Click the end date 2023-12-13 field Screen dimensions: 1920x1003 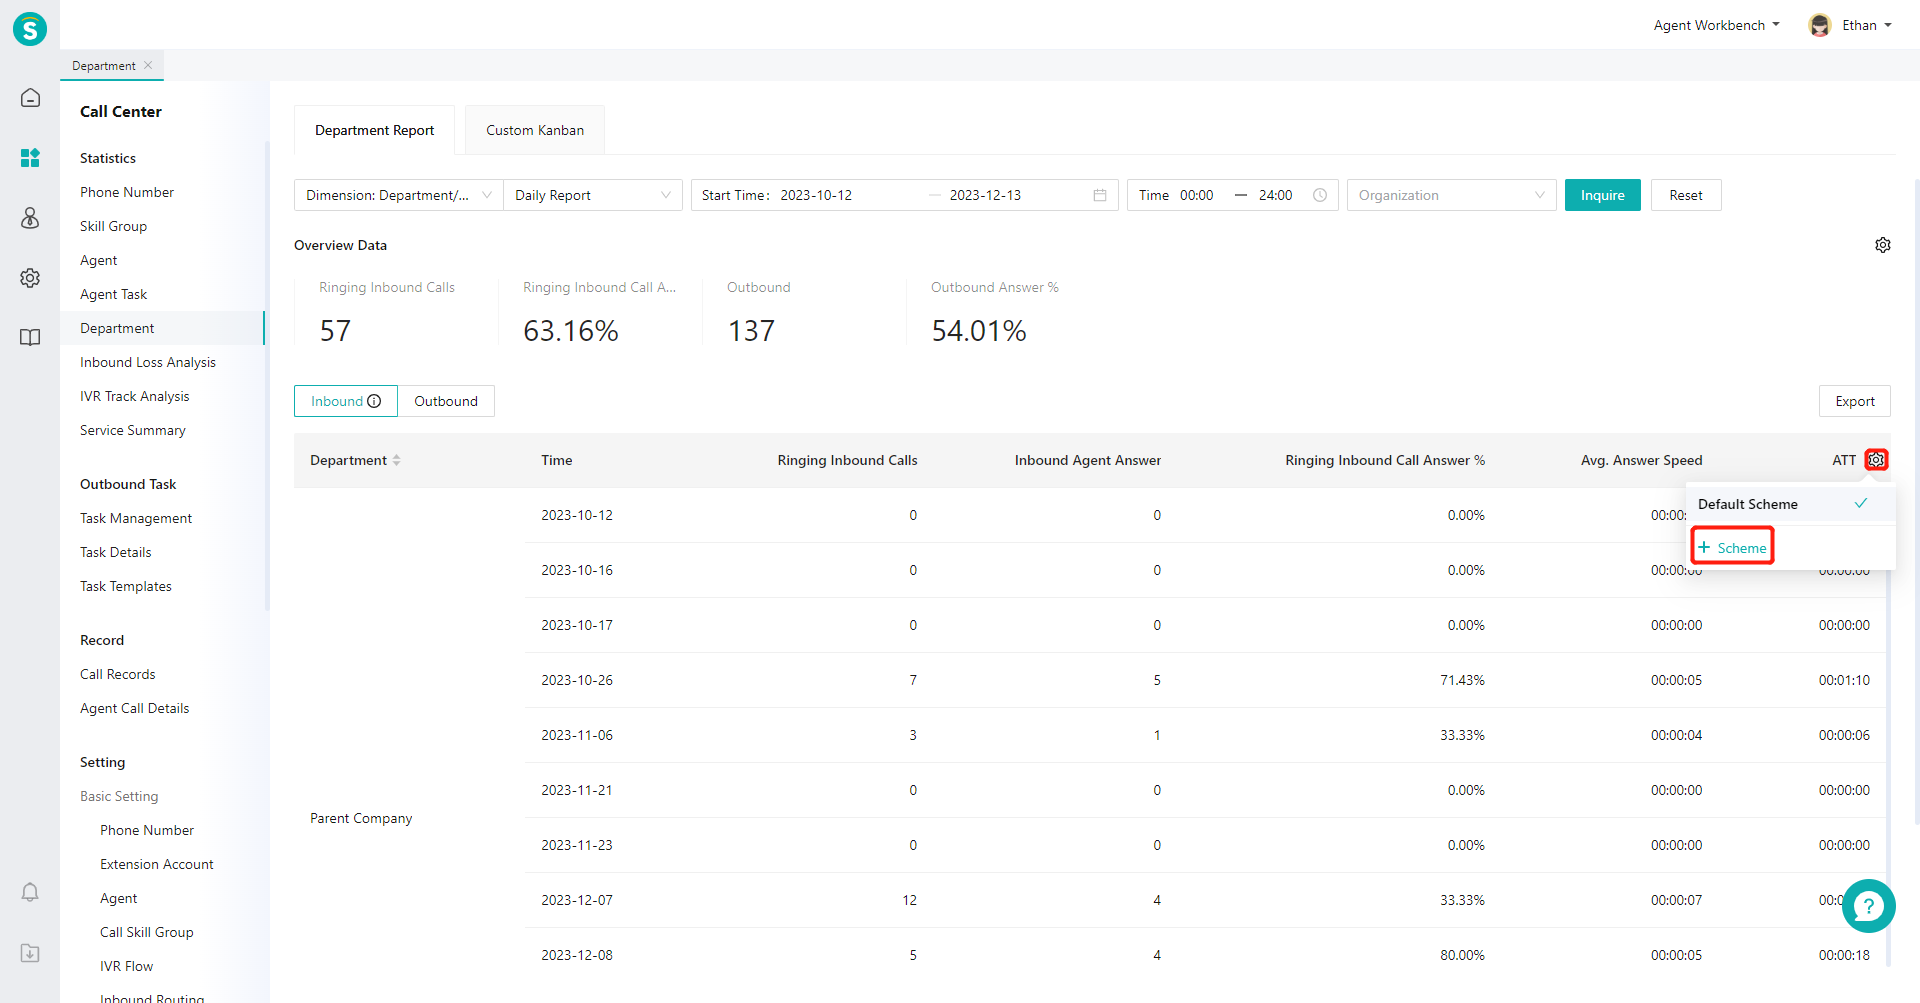[x=986, y=195]
